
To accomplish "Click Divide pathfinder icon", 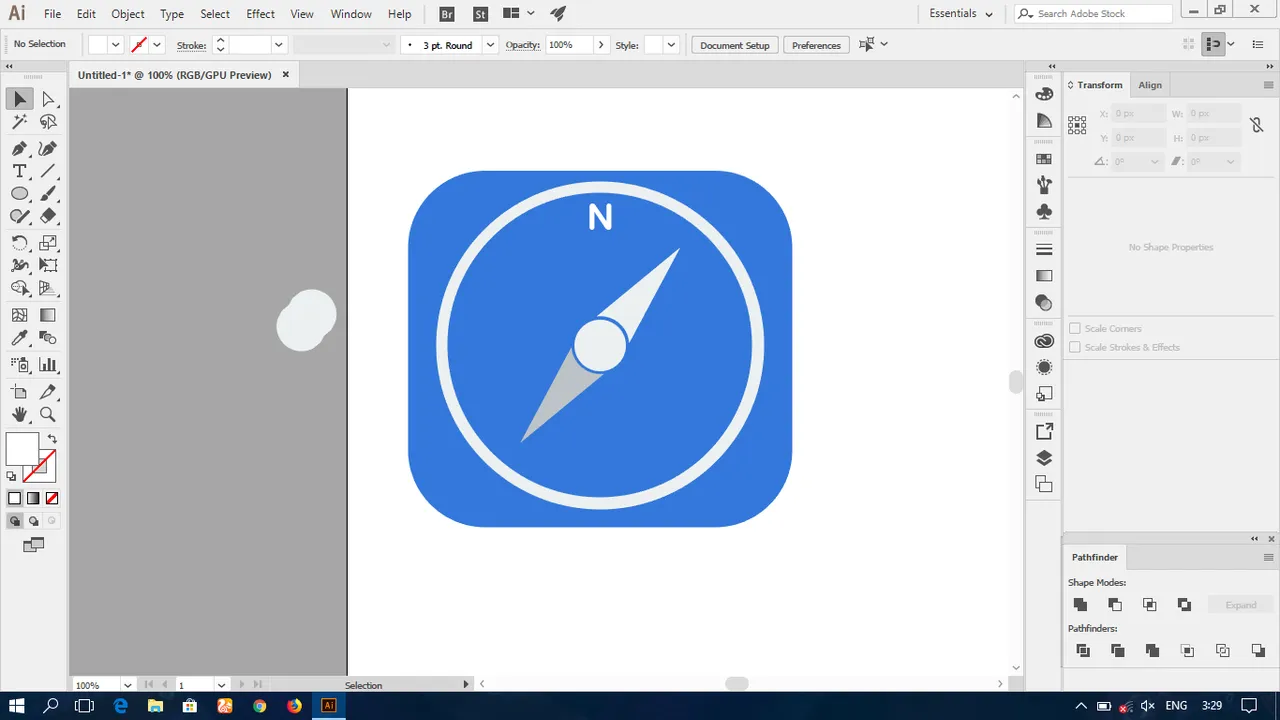I will 1083,650.
